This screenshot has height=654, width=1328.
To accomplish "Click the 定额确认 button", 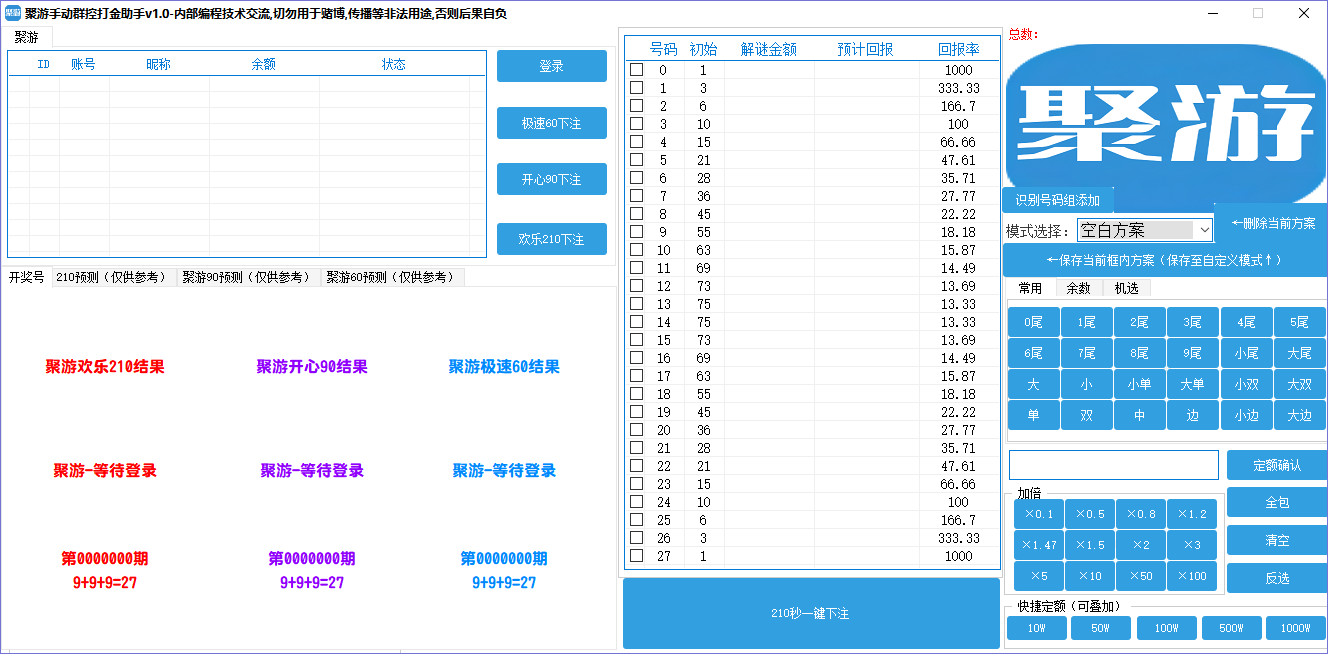I will pos(1276,464).
